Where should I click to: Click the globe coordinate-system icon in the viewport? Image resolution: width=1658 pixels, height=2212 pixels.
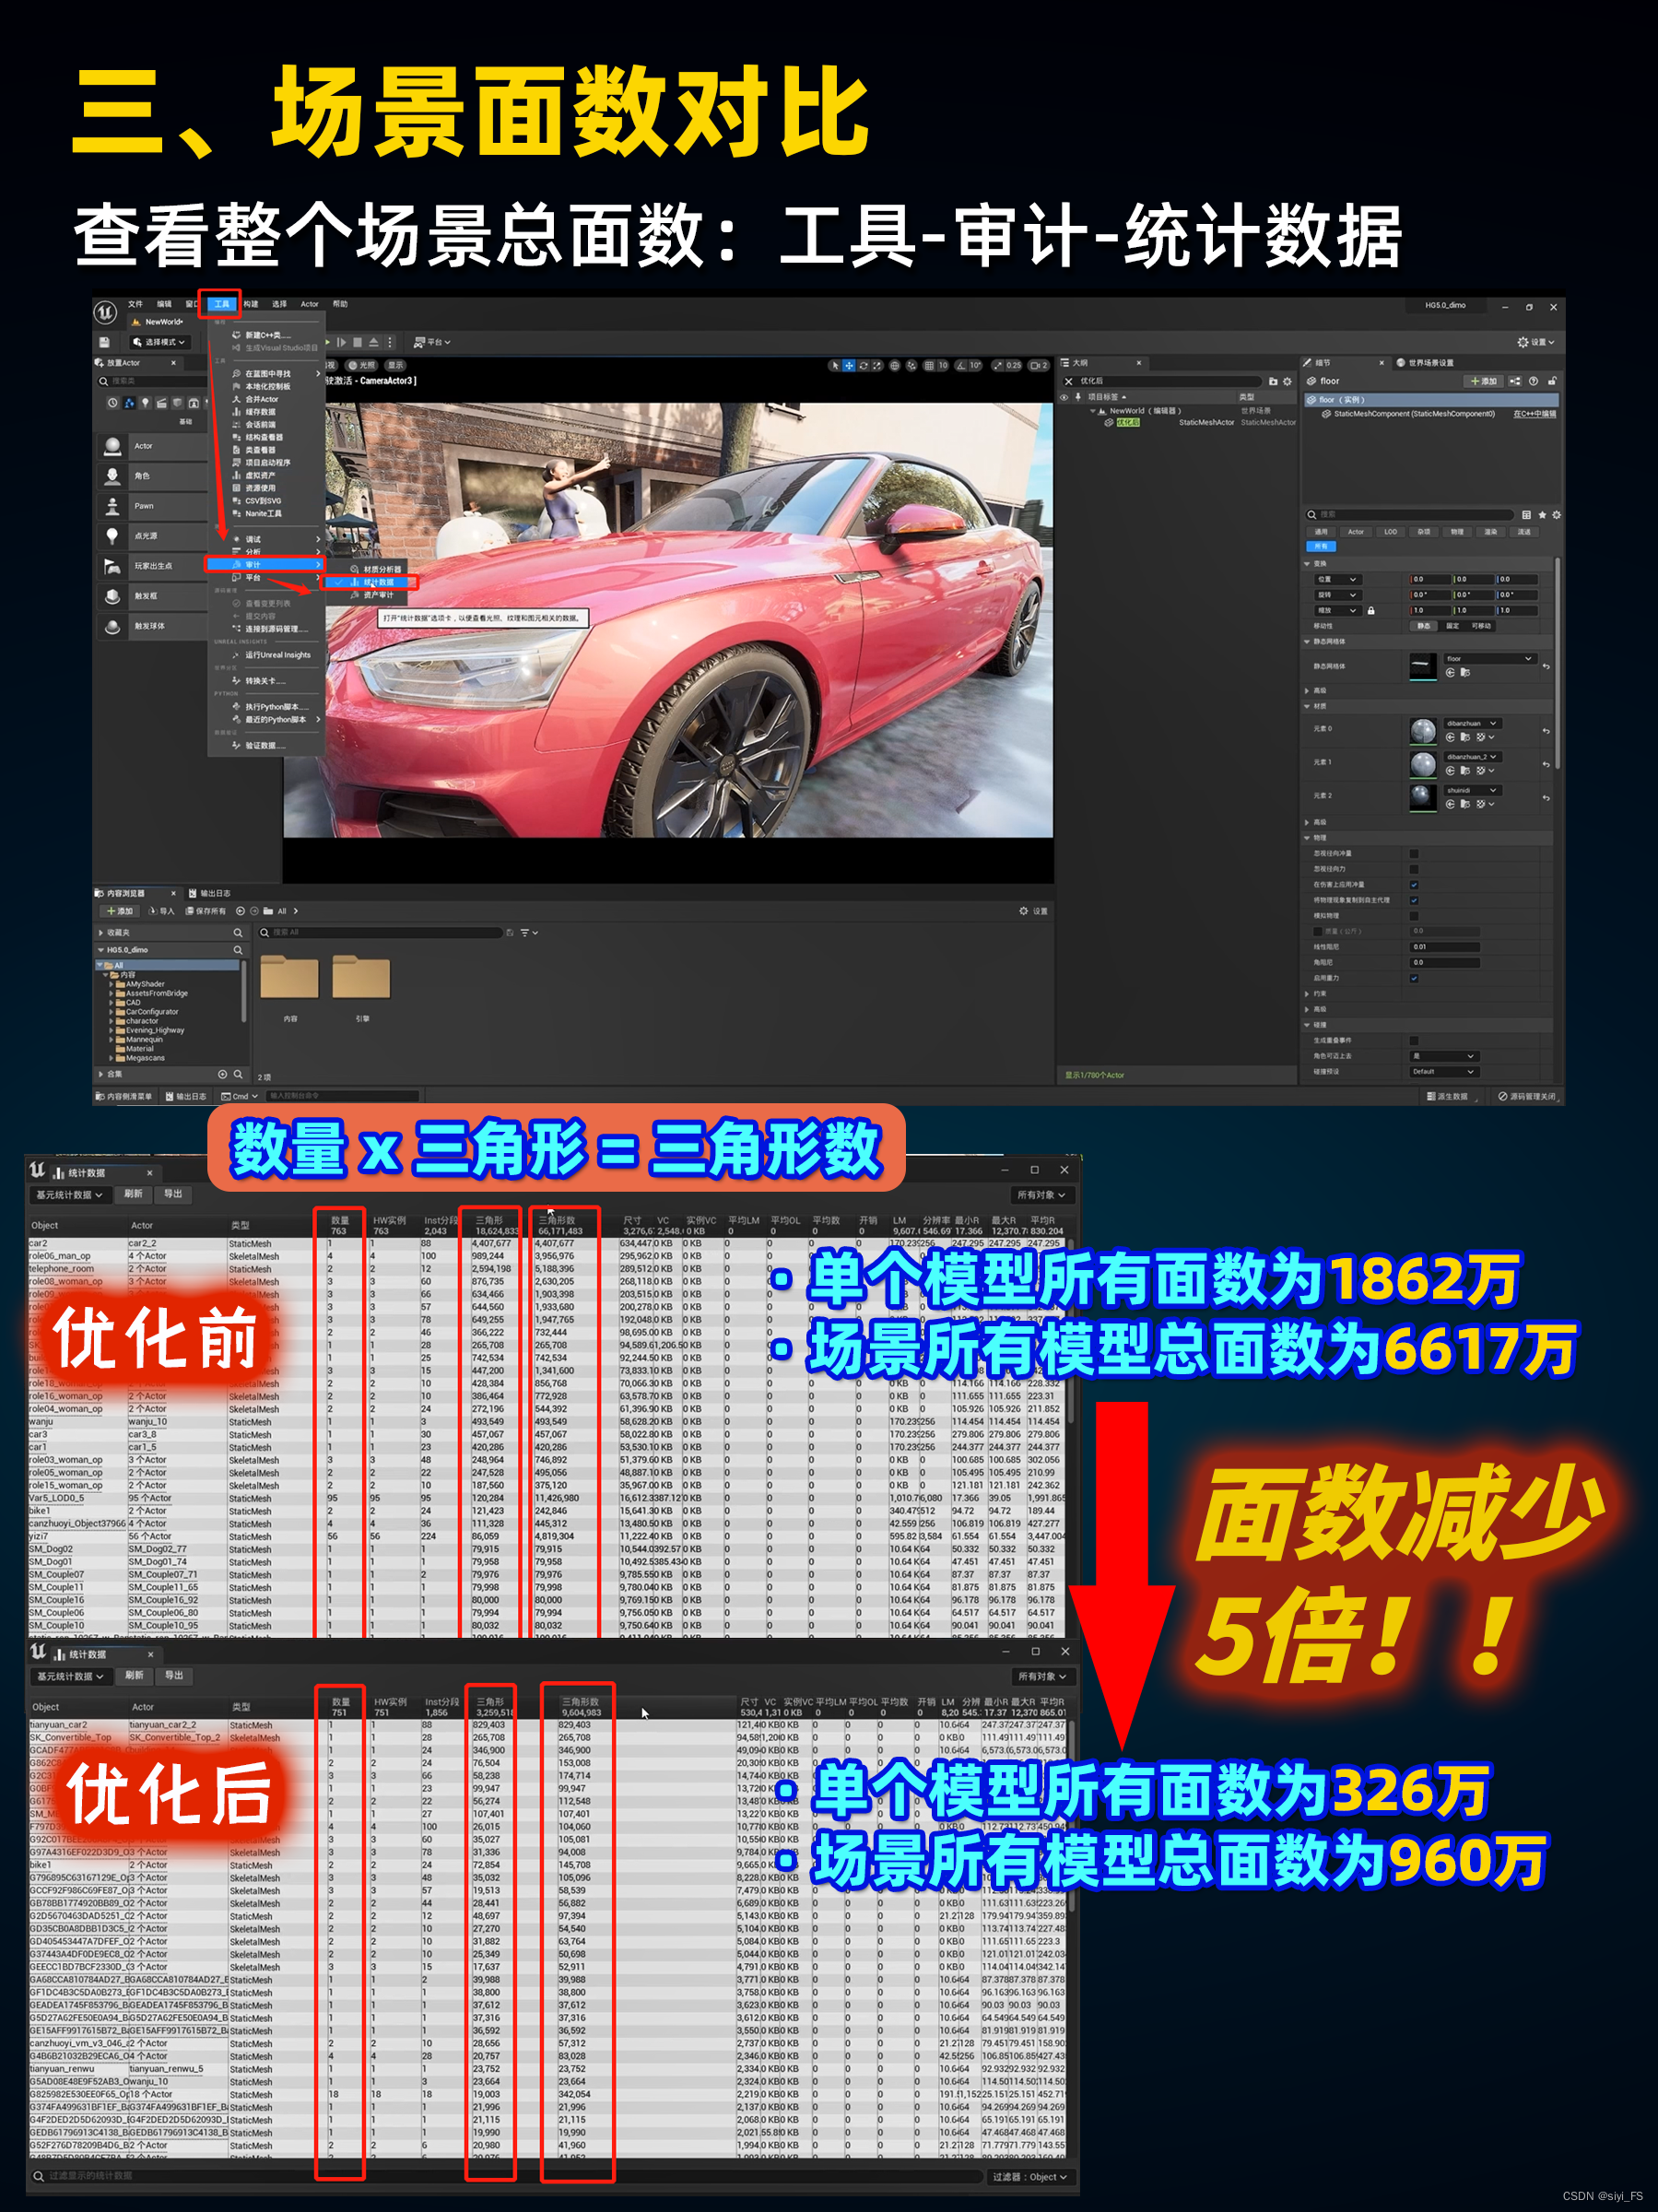tap(895, 366)
